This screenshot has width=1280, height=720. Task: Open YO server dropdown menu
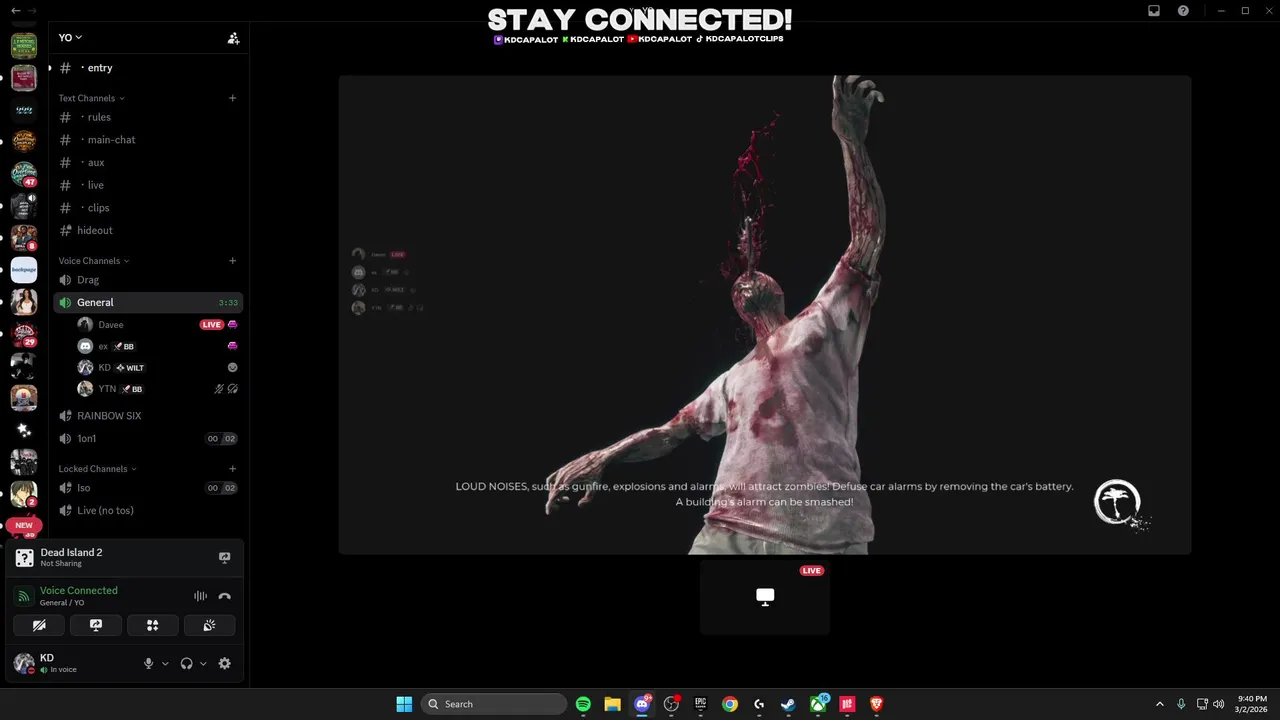(x=70, y=37)
